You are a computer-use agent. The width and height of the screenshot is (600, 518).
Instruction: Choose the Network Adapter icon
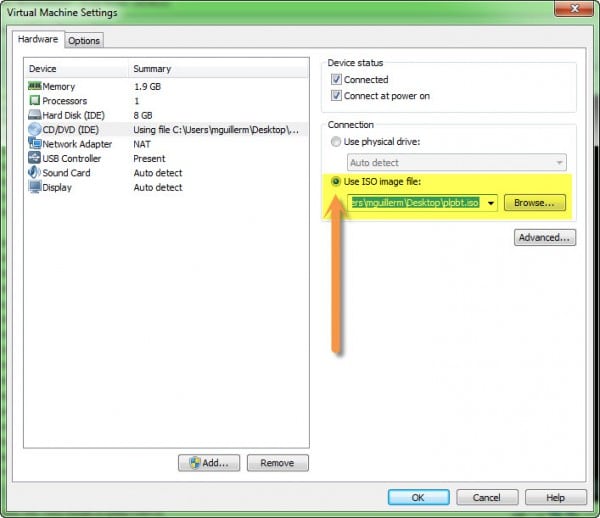click(34, 144)
